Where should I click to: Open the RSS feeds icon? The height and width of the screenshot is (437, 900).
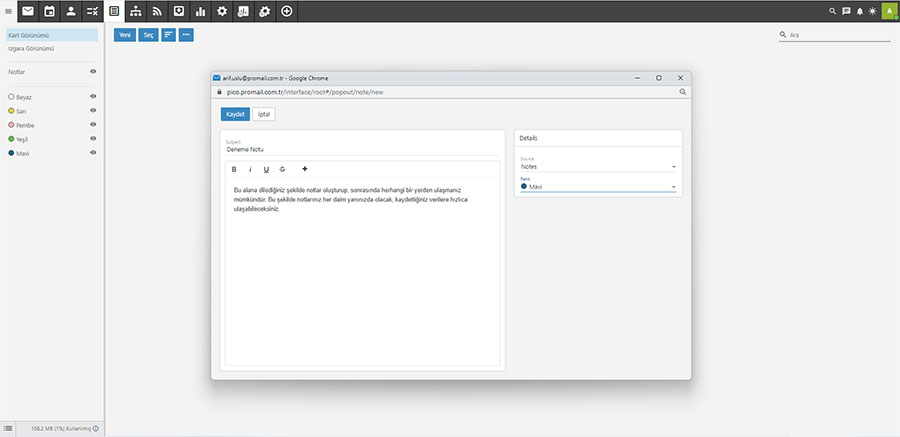pos(157,11)
